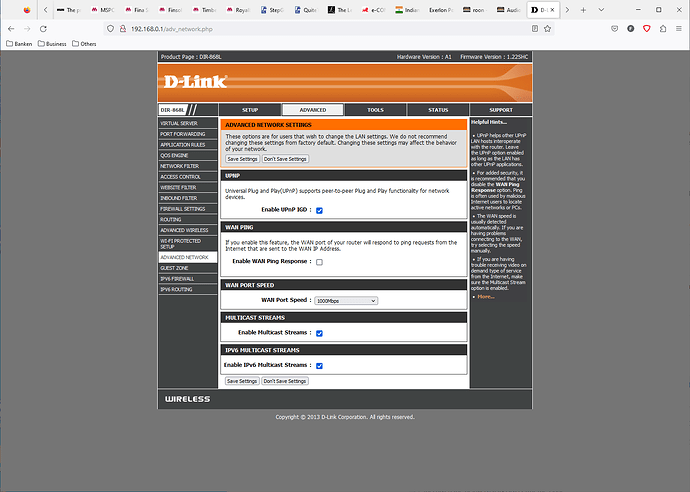
Task: Disable the Enable UPnP IGD checkbox
Action: point(319,211)
